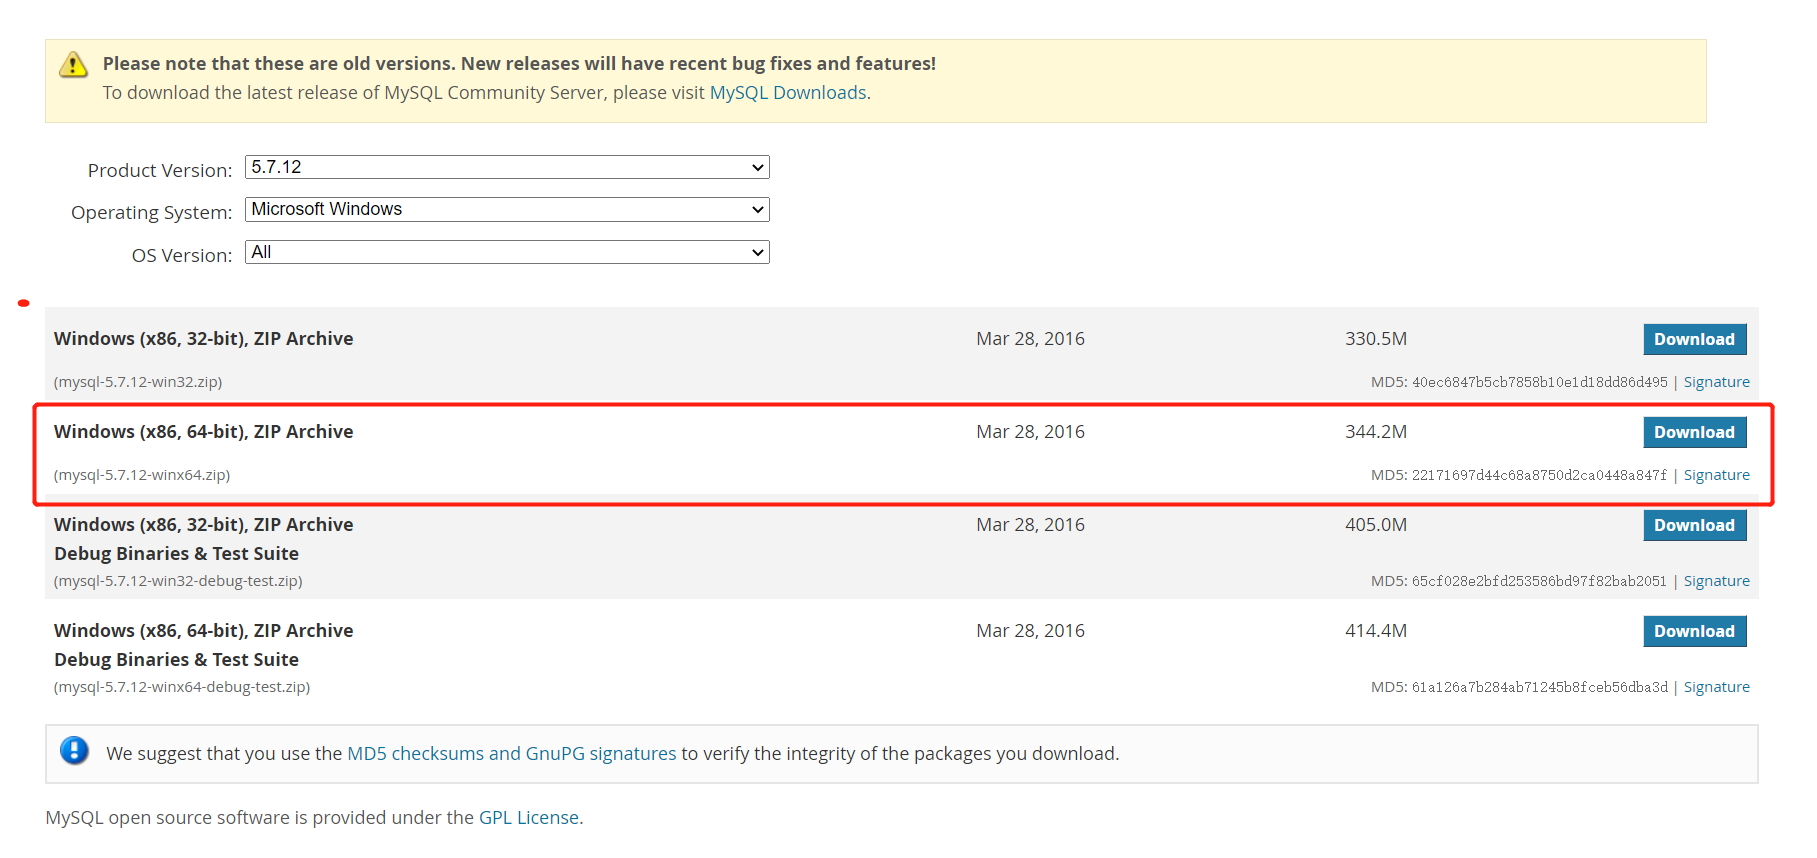Click the 405.0M file size text
The height and width of the screenshot is (858, 1817).
pyautogui.click(x=1376, y=525)
